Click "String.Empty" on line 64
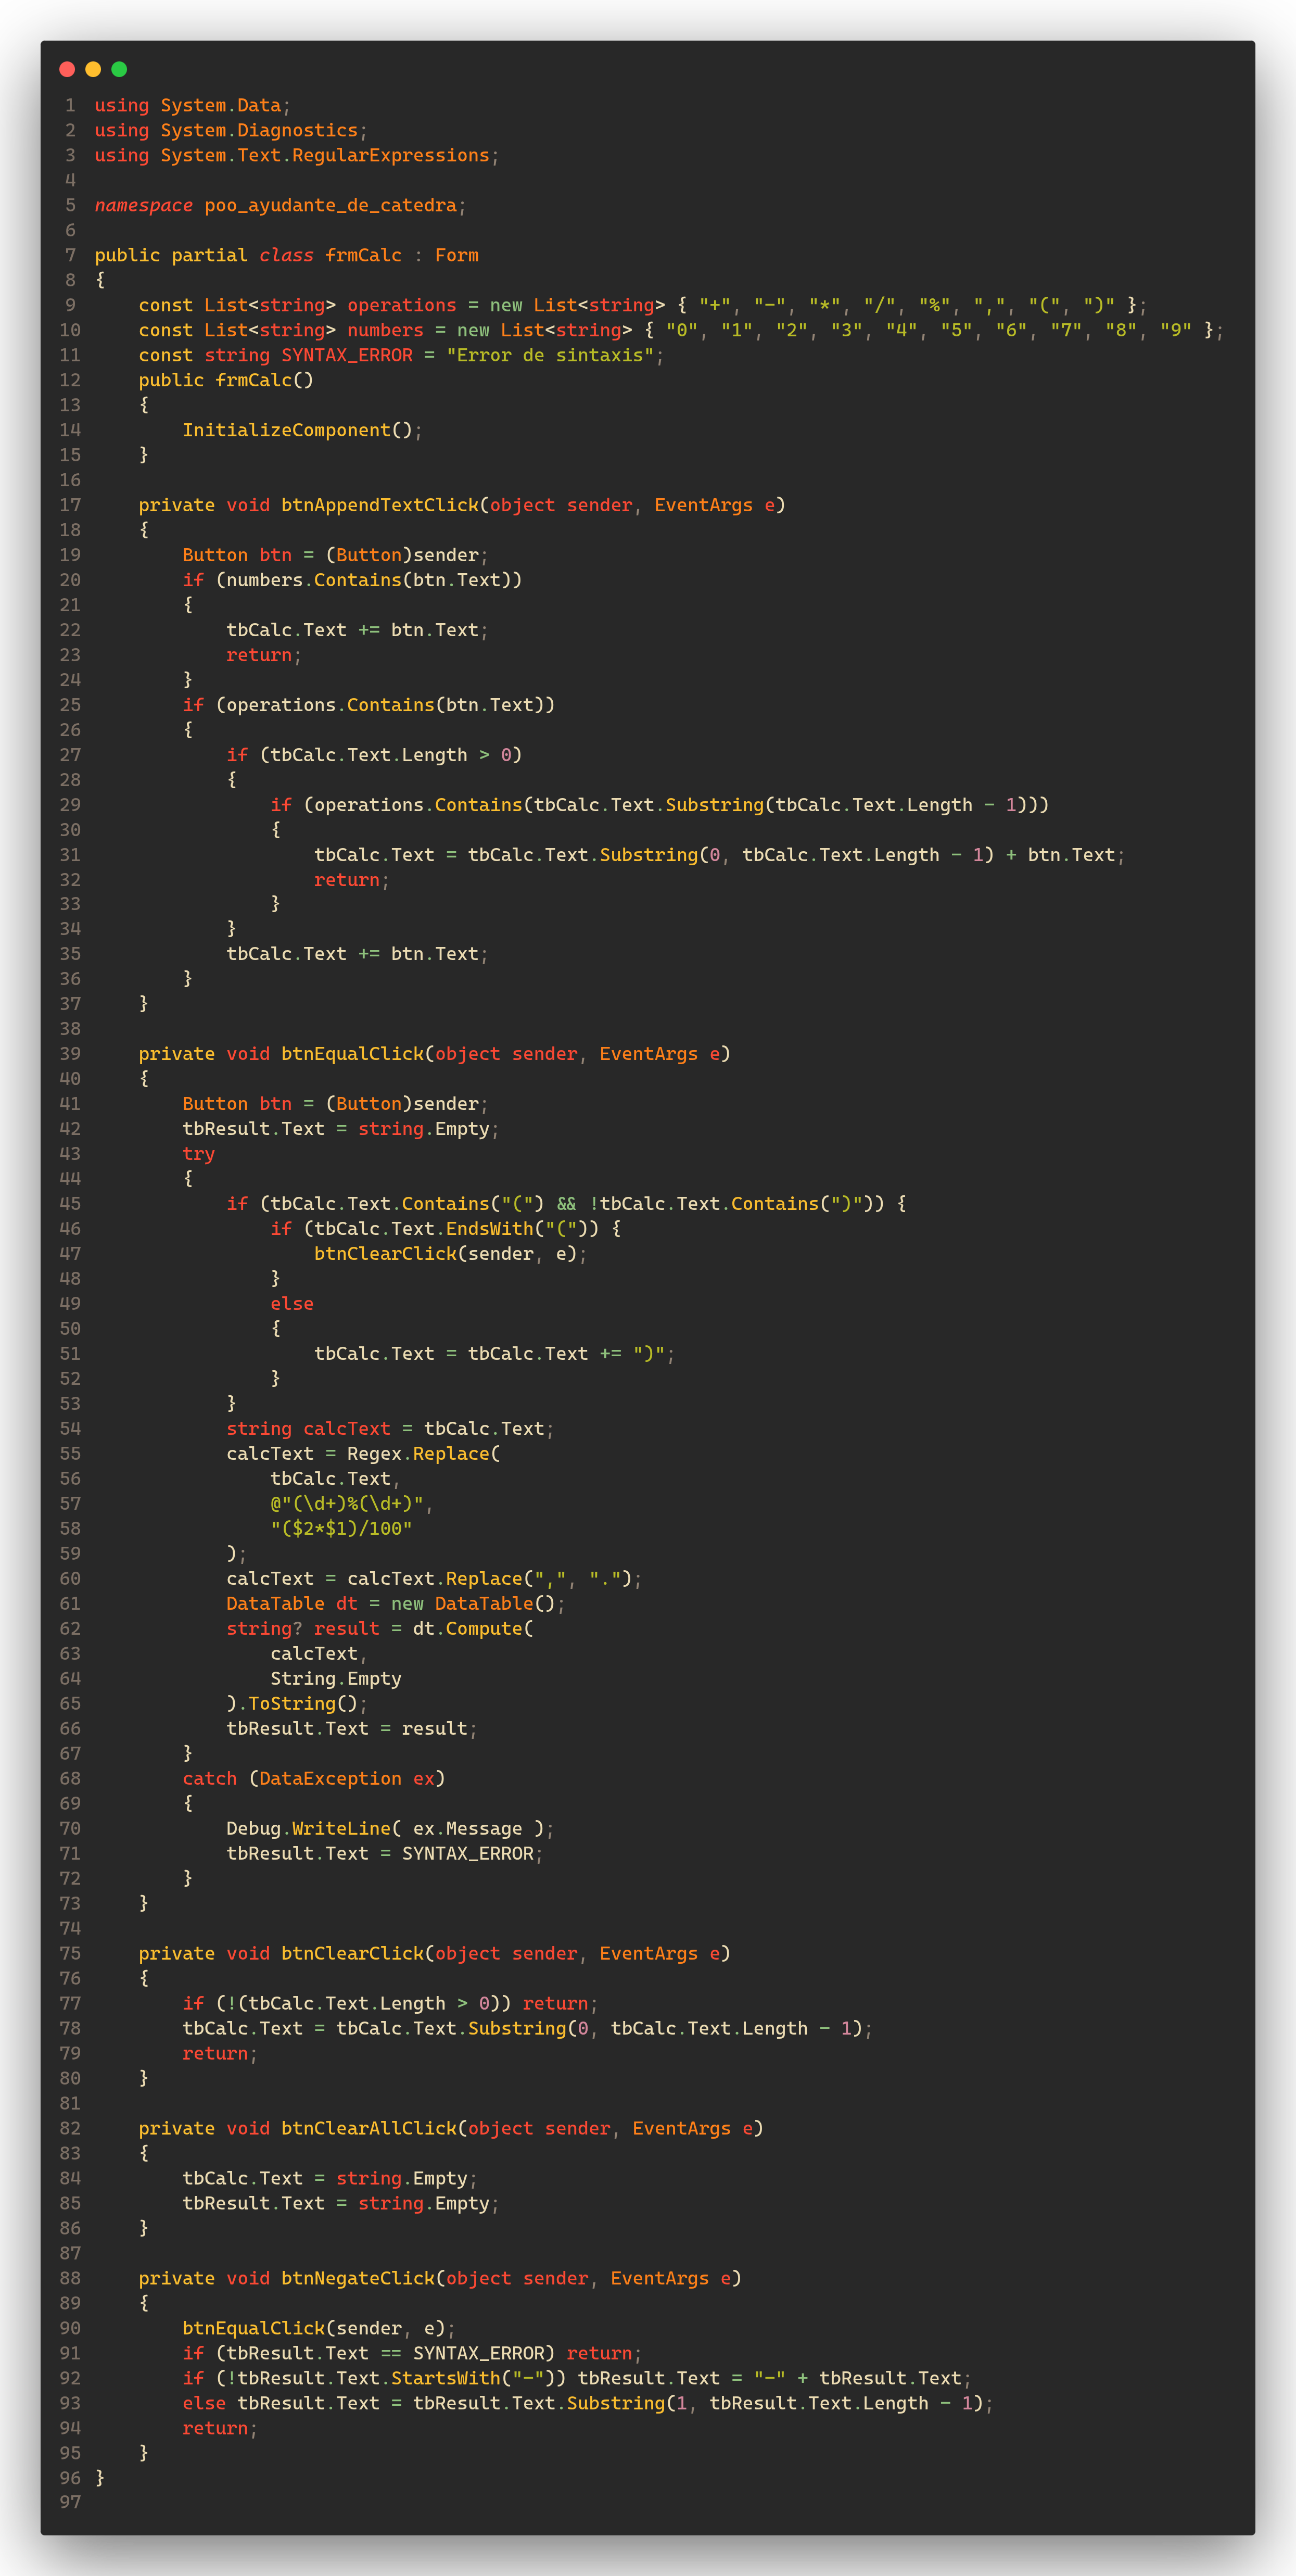This screenshot has width=1296, height=2576. (x=336, y=1679)
